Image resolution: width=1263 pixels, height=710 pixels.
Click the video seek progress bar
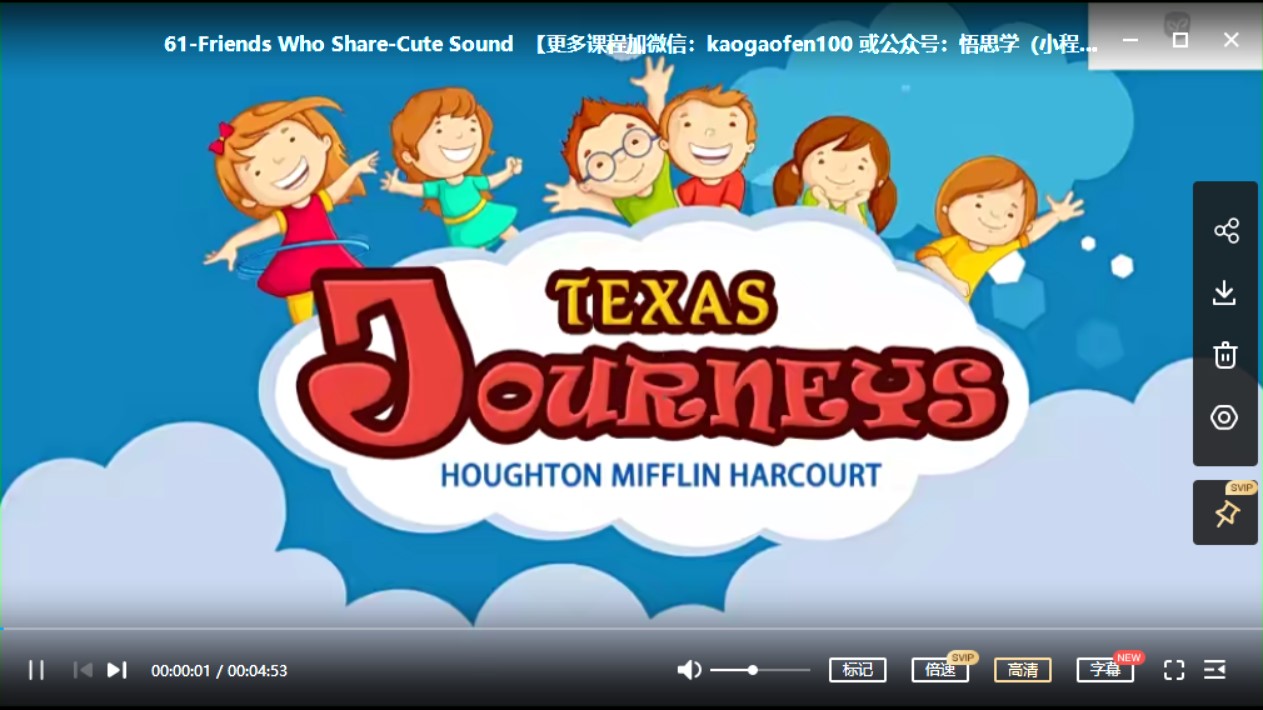(631, 629)
